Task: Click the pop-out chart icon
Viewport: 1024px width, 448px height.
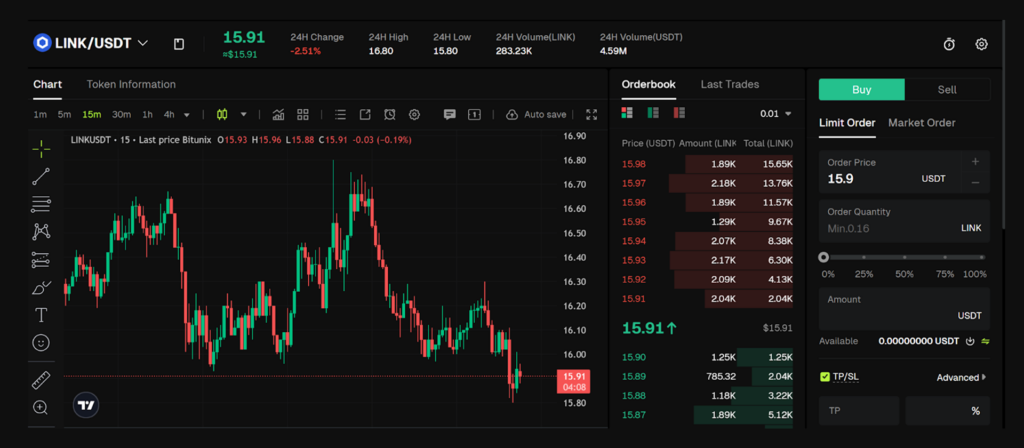Action: [x=365, y=114]
